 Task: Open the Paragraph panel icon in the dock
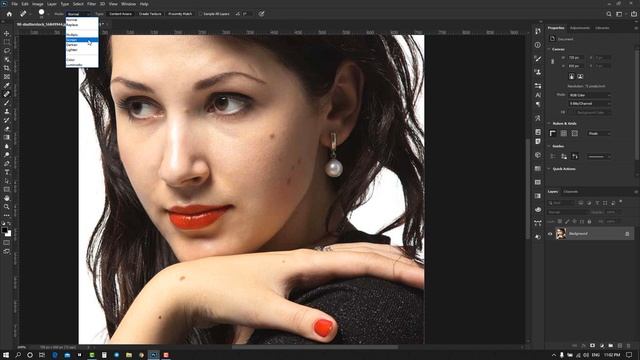point(538,104)
